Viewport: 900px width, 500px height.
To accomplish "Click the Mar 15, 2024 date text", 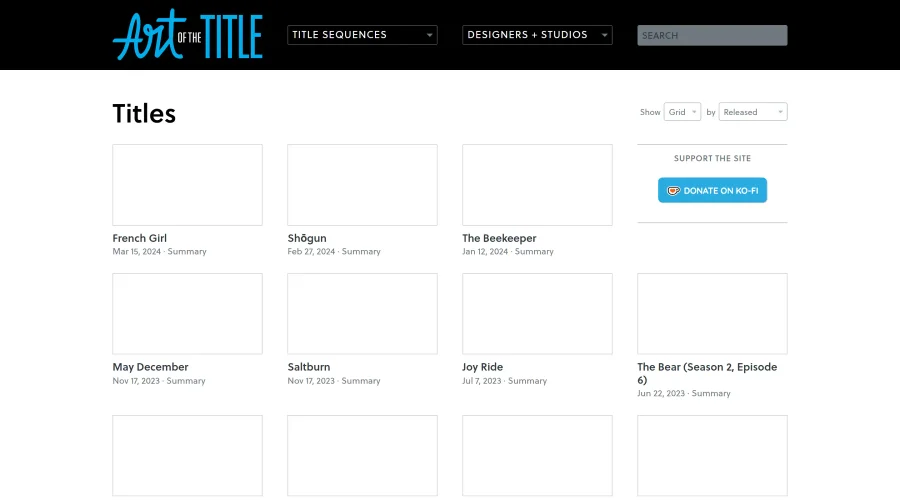I will [137, 251].
